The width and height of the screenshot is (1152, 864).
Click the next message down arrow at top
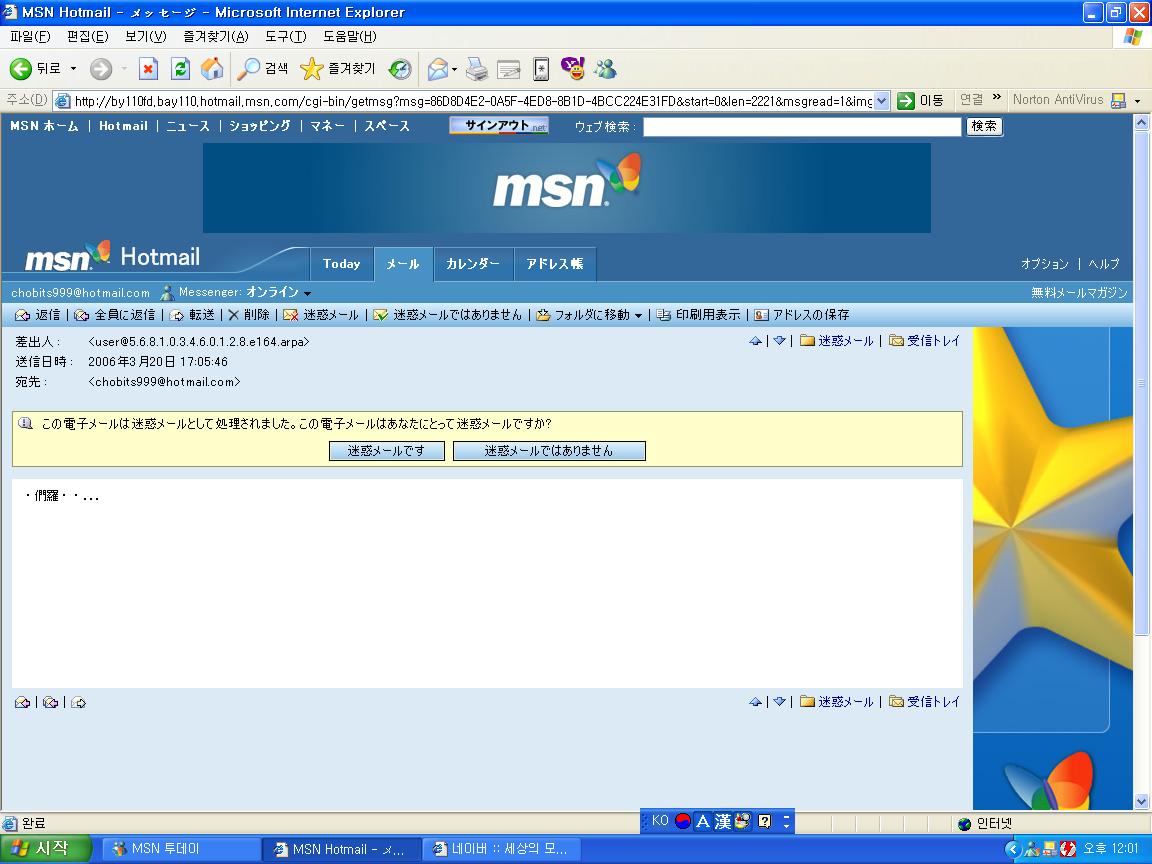780,341
